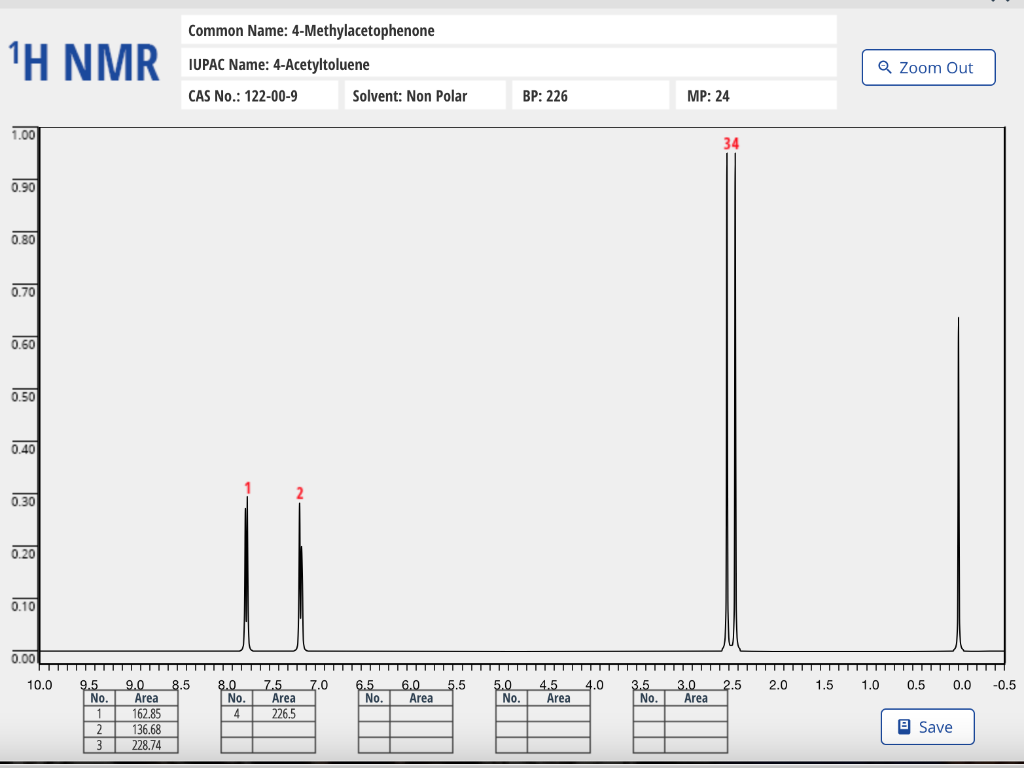Select peak marker 2 near 7.2 ppm
Viewport: 1024px width, 768px height.
(x=299, y=492)
